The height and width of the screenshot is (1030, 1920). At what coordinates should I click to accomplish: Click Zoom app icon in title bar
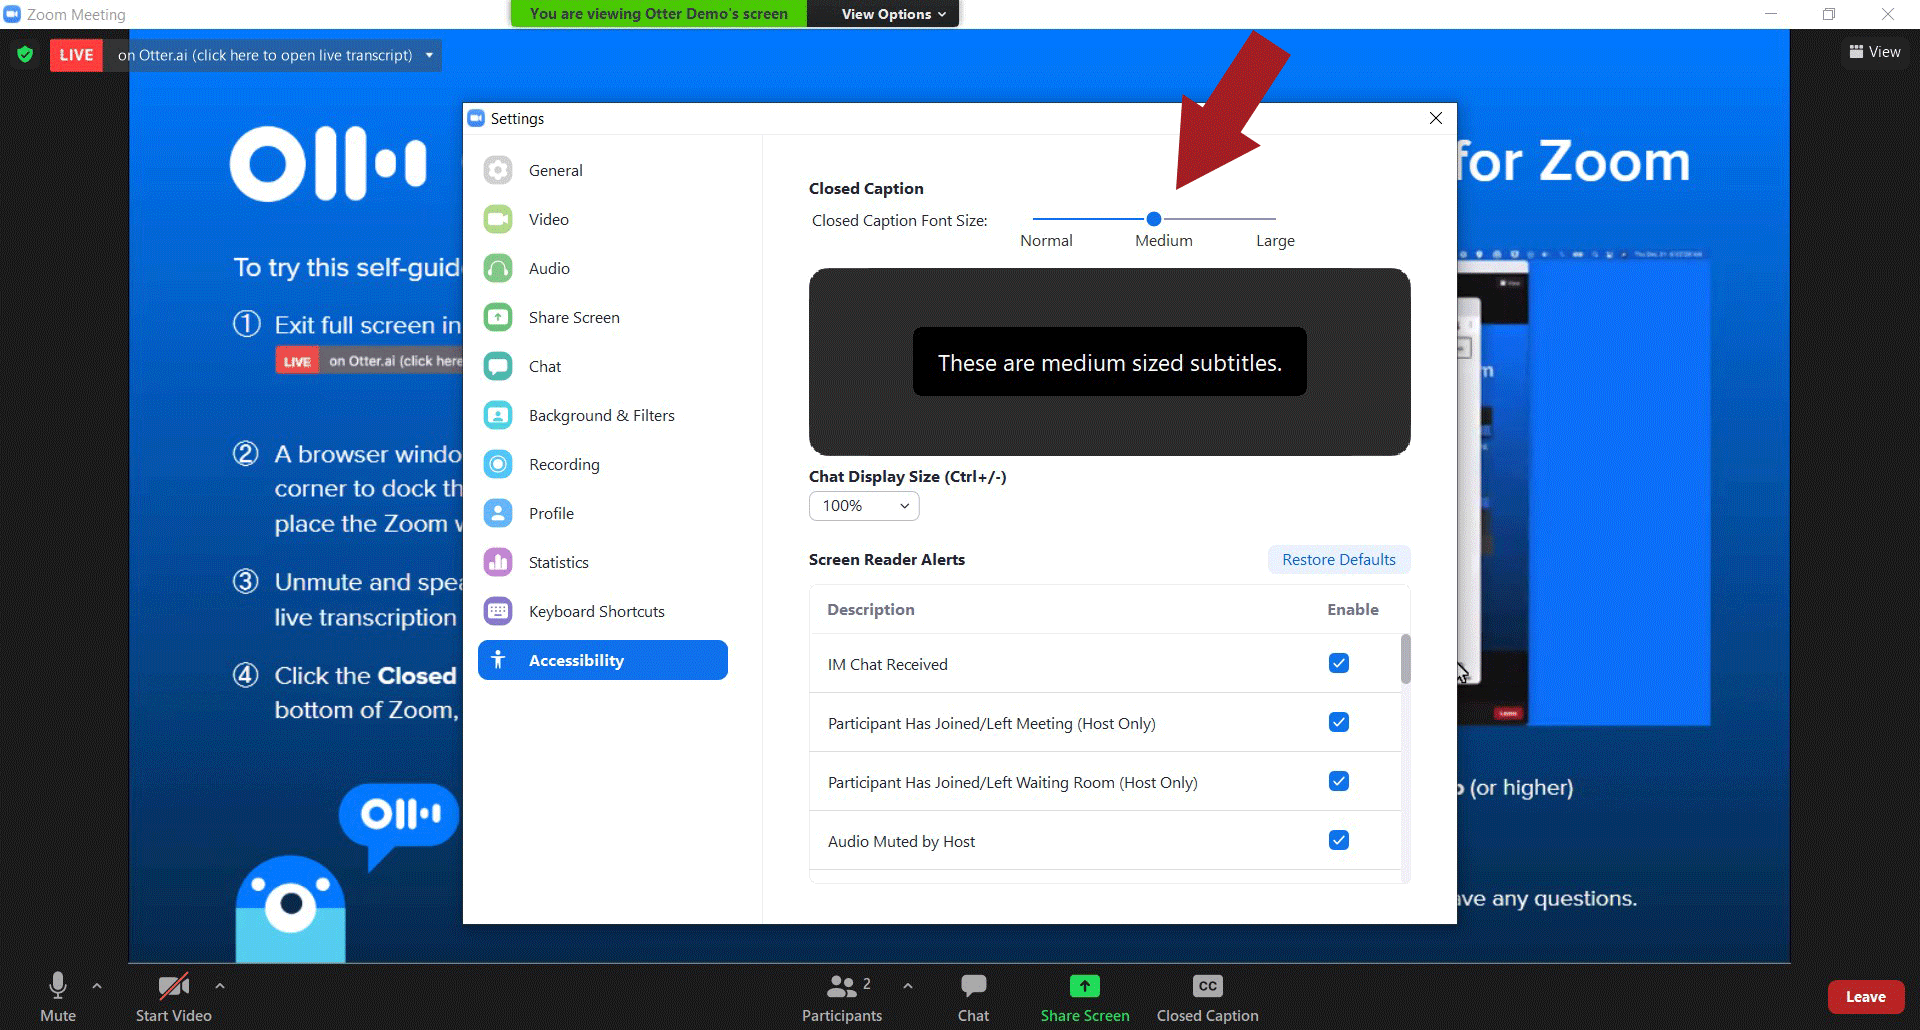click(x=12, y=14)
